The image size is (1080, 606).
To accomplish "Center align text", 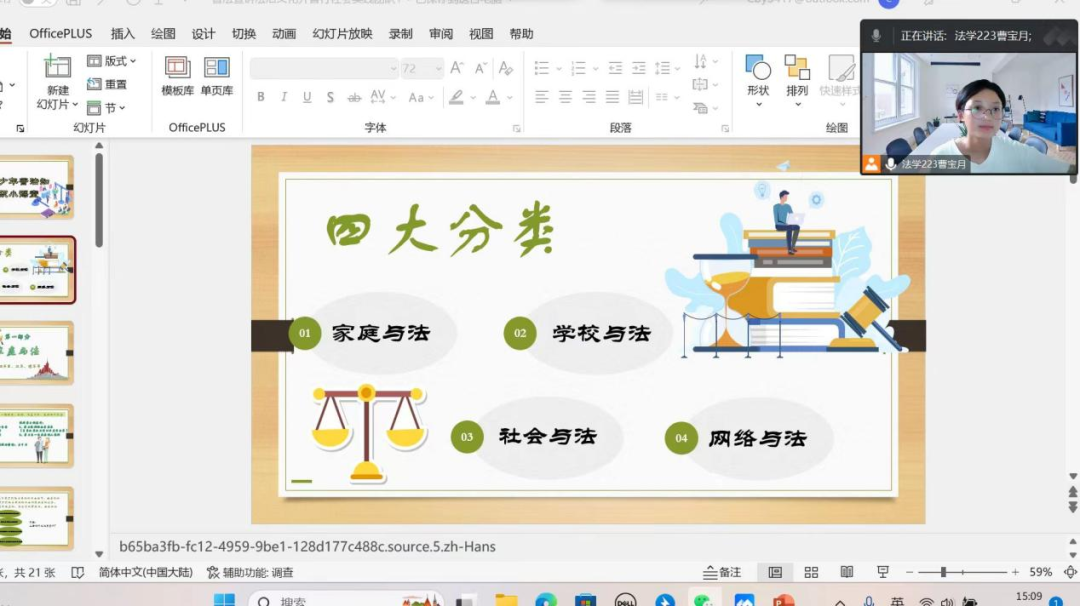I will [x=565, y=97].
